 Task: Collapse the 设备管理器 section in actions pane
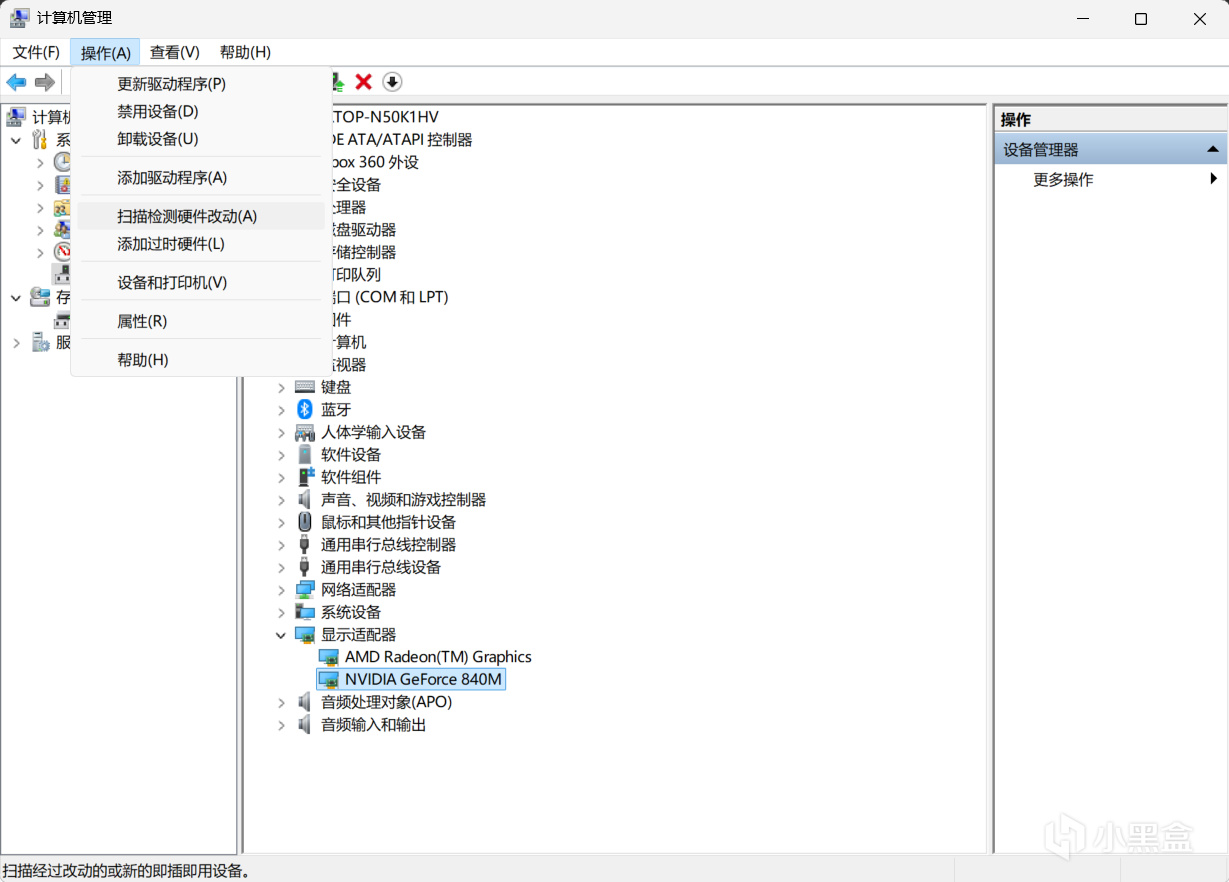(x=1212, y=150)
